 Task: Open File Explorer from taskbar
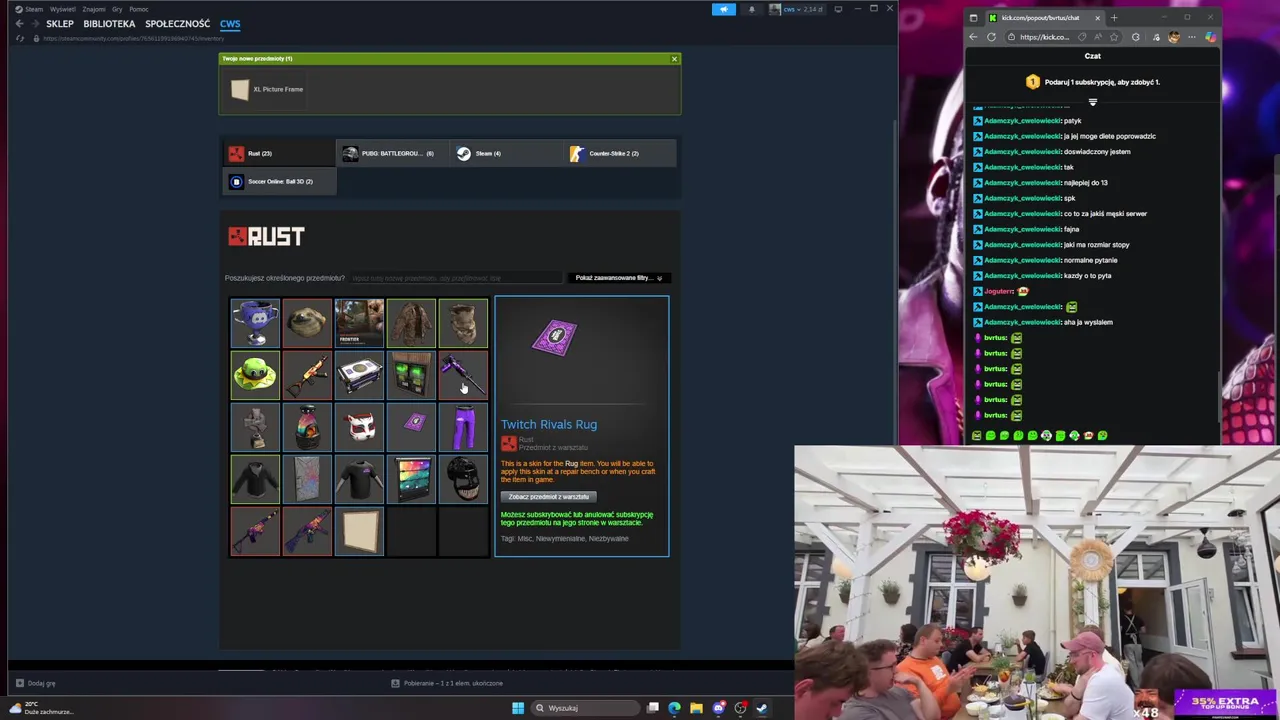696,708
